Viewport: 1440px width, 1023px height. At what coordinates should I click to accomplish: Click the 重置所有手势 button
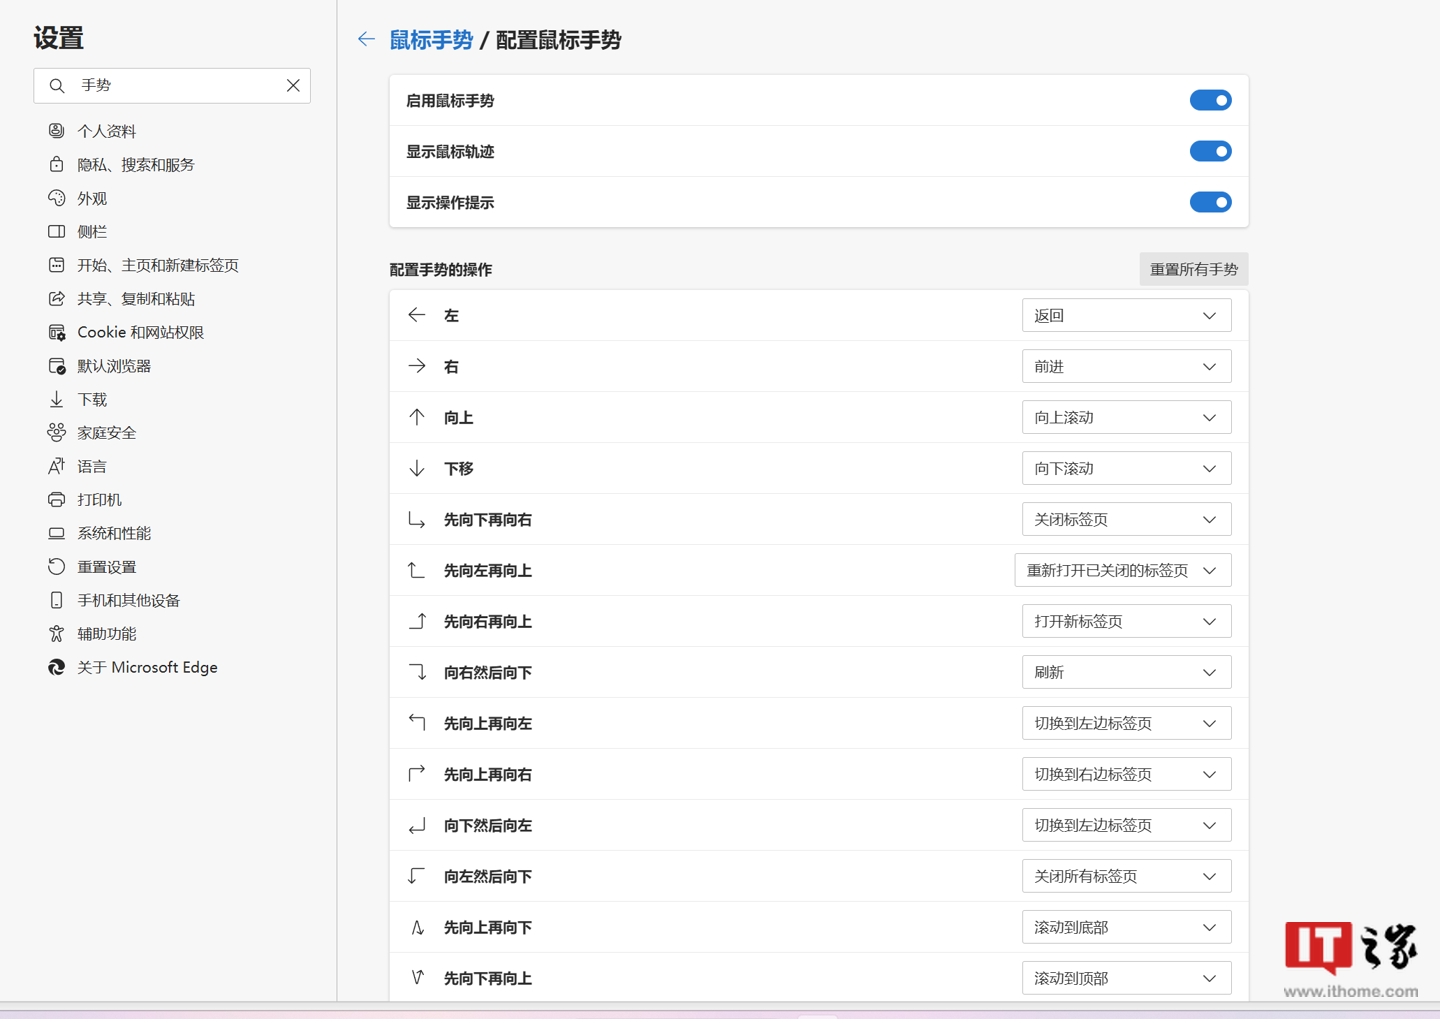click(1194, 269)
